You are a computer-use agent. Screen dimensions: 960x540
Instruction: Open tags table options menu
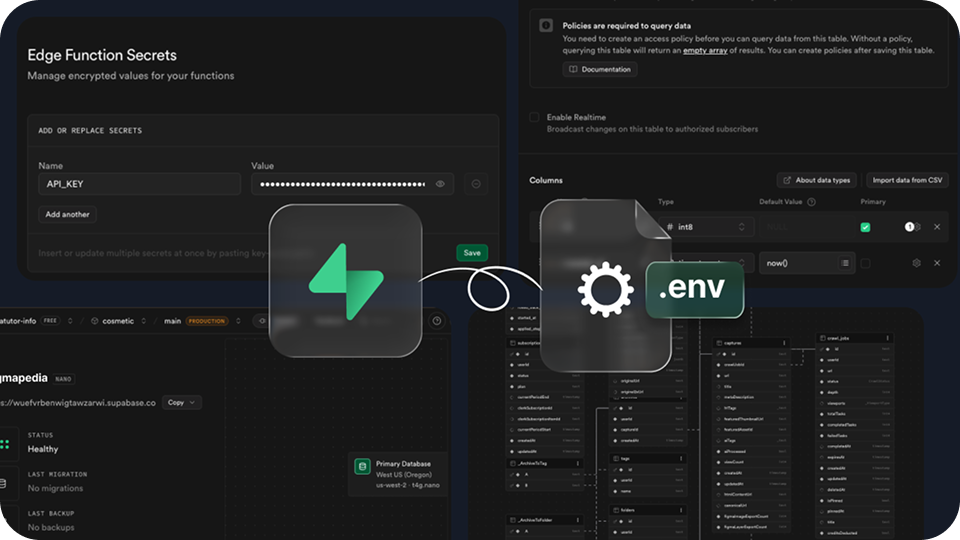point(681,458)
